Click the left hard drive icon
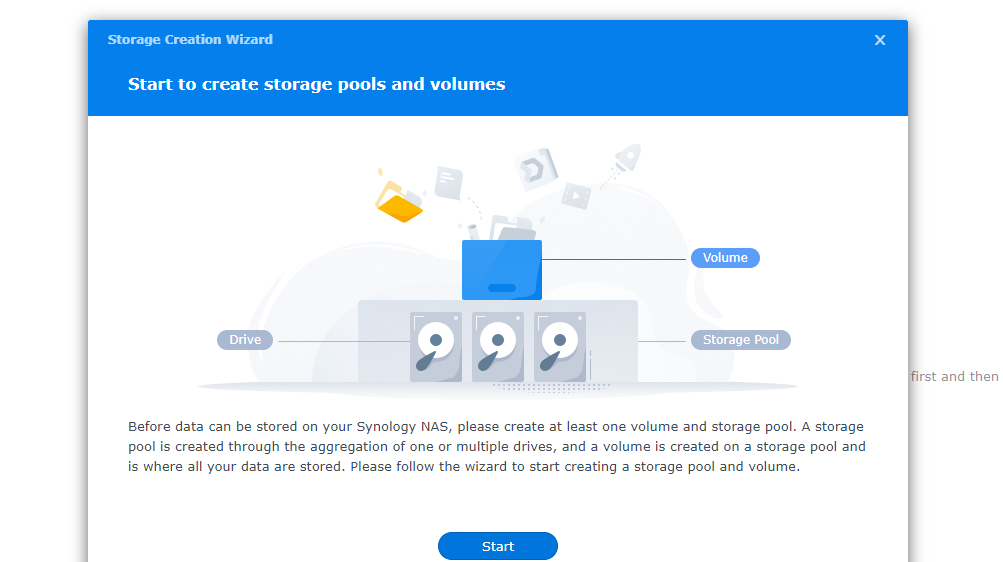Viewport: 1003px width, 562px height. 436,347
